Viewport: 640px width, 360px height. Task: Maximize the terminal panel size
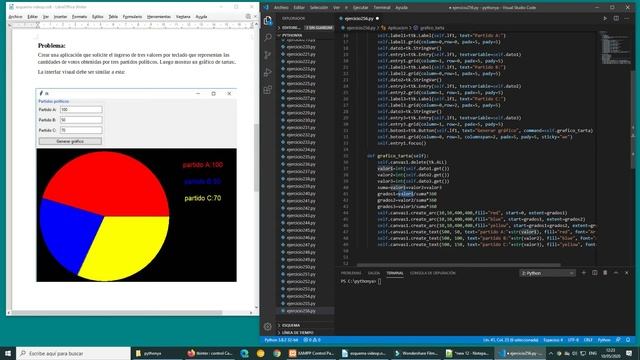[x=616, y=273]
